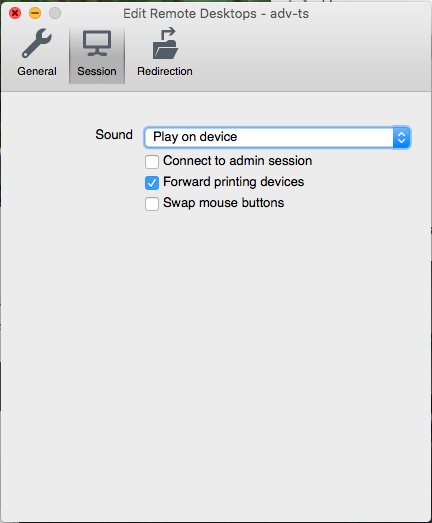
Task: Click the 'Edit Remote Desktops - adv-ts' title
Action: [216, 14]
